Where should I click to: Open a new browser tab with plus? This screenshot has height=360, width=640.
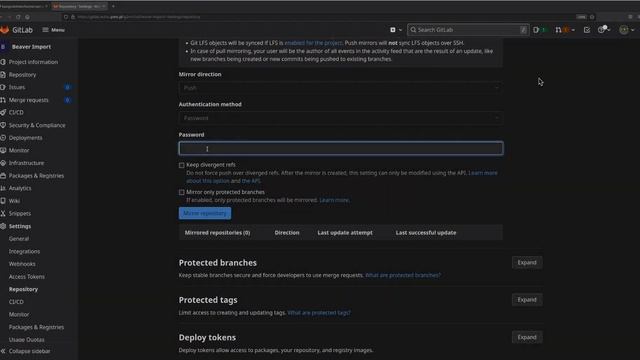[x=113, y=6]
